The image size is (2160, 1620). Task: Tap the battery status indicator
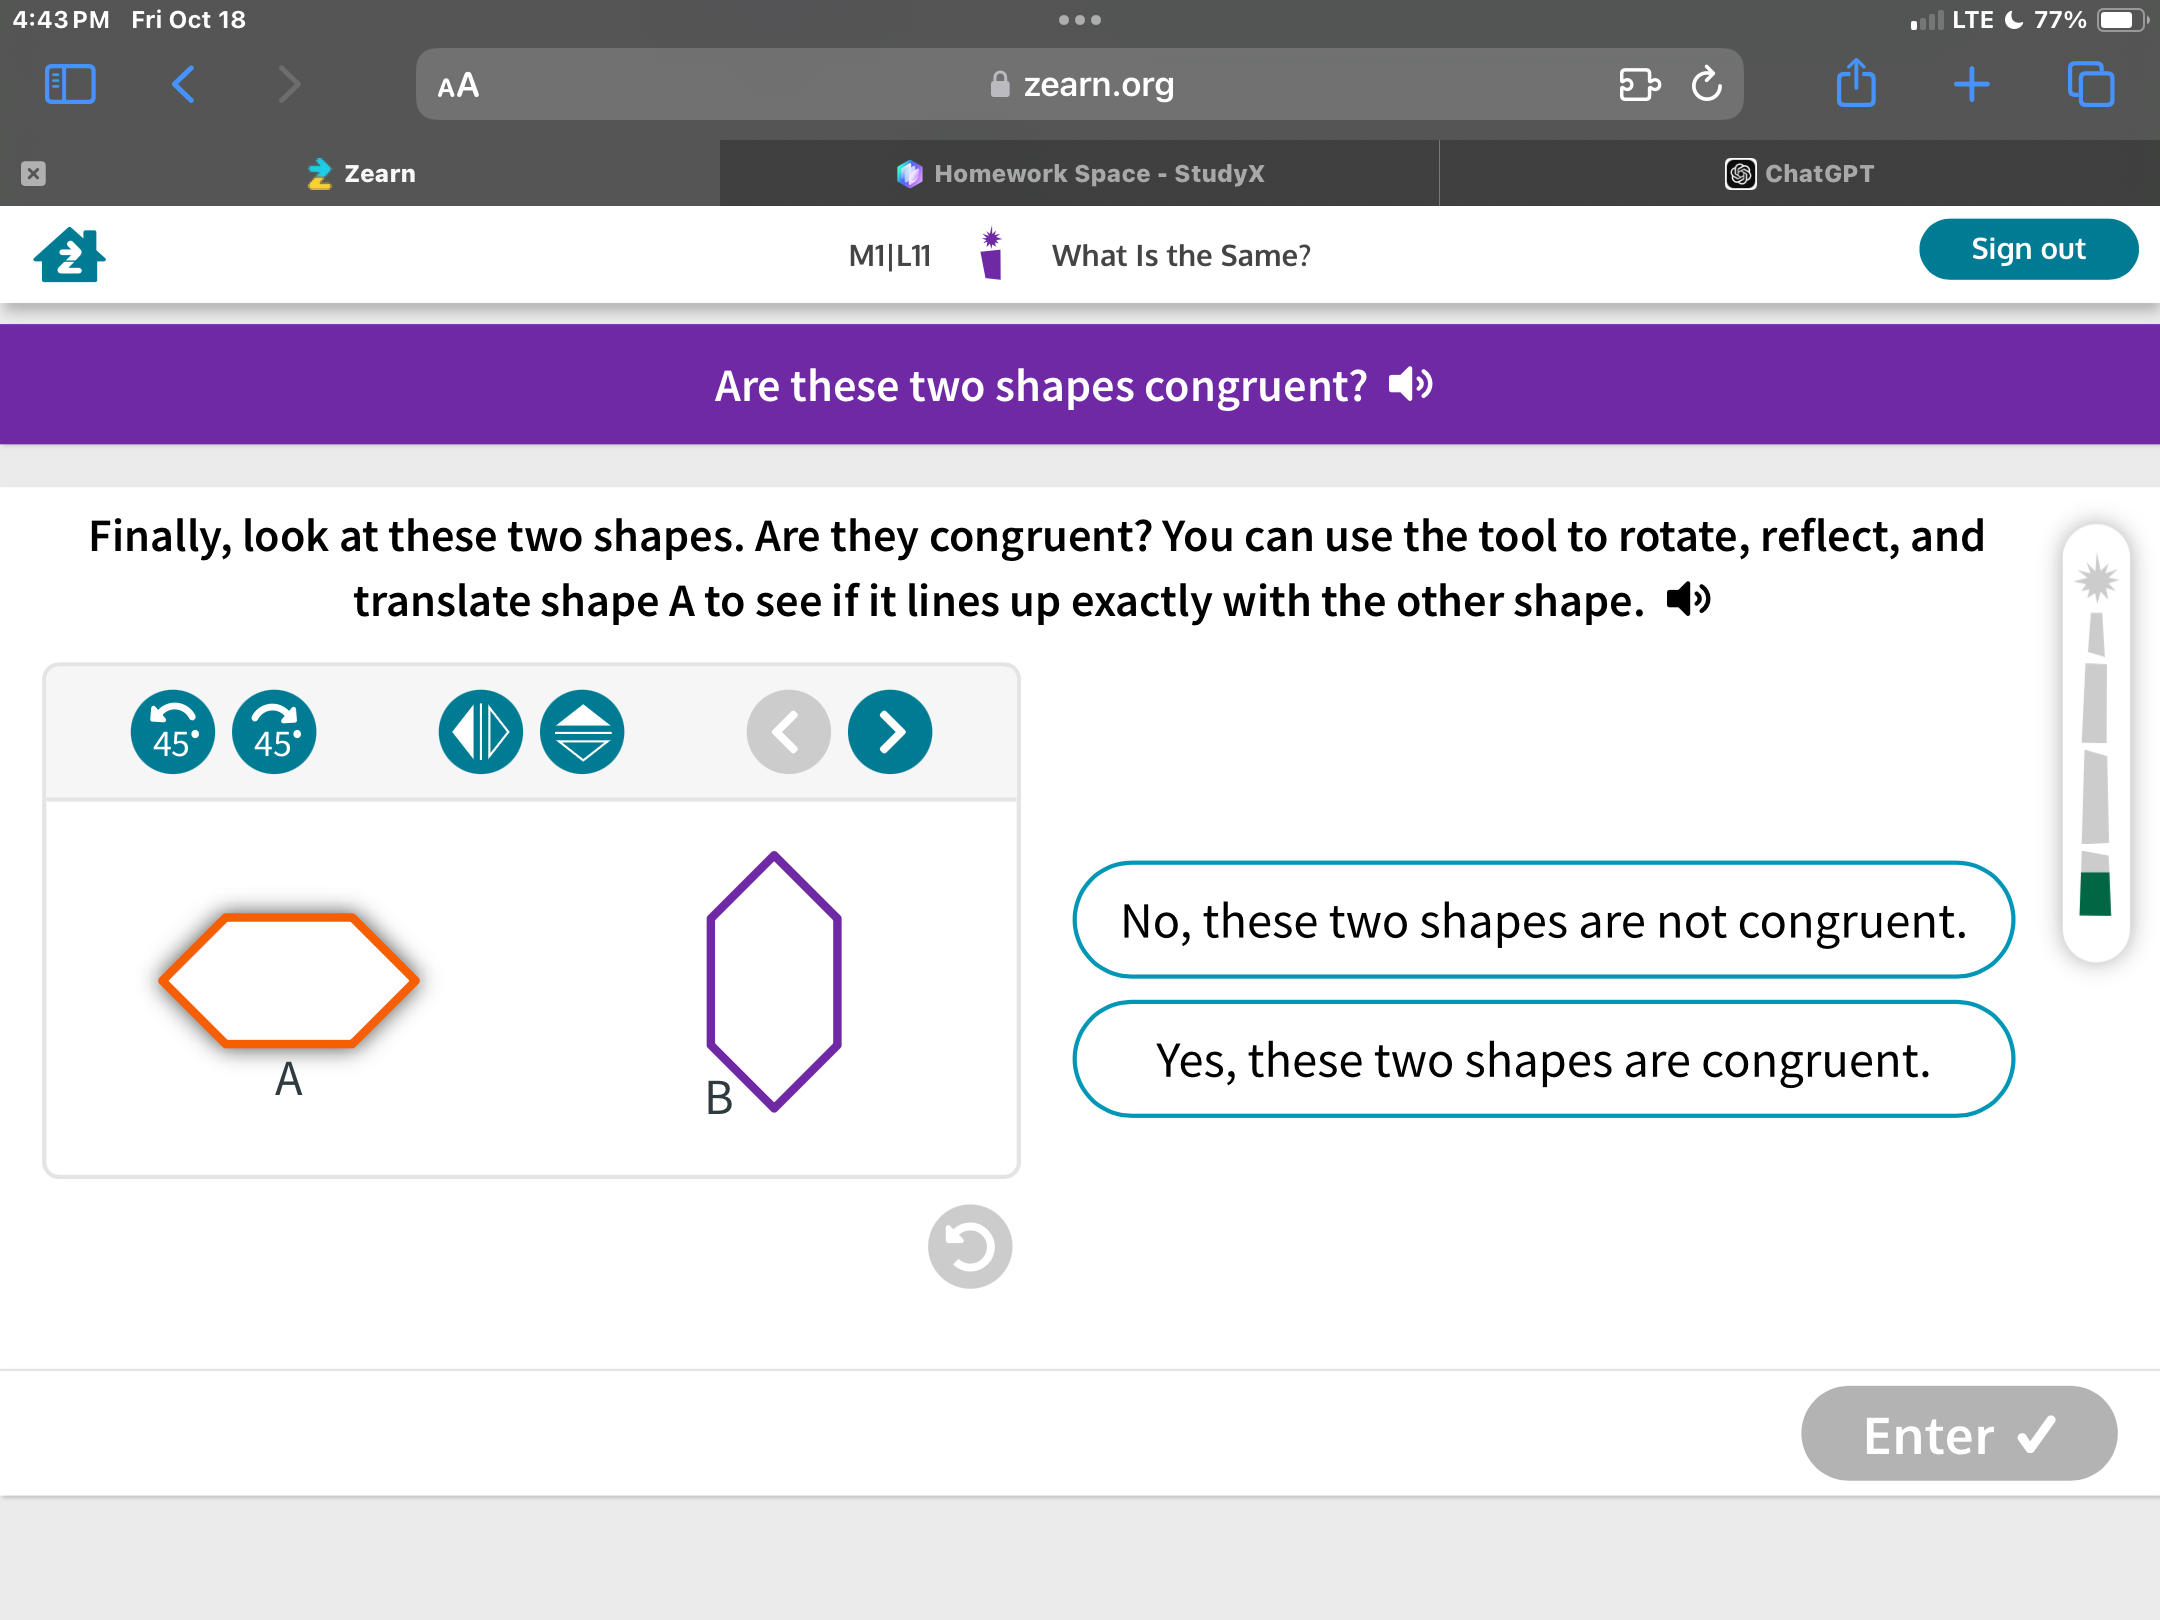tap(2121, 20)
